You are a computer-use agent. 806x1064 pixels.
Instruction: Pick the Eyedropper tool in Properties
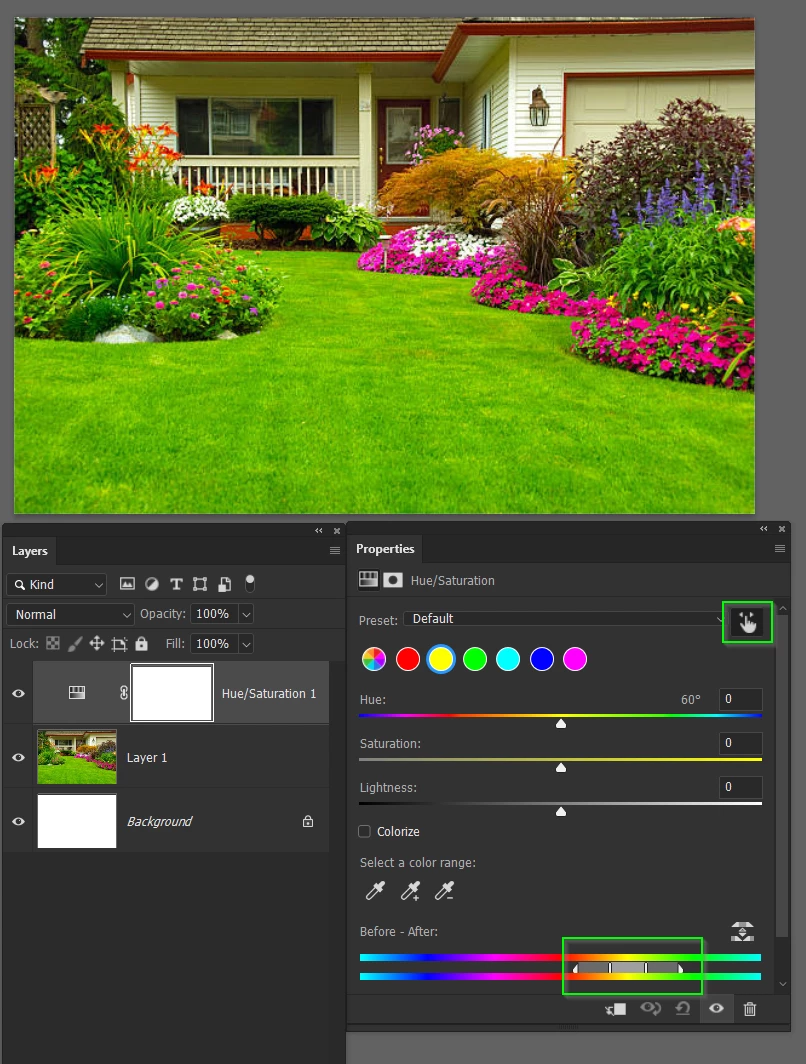[x=375, y=890]
